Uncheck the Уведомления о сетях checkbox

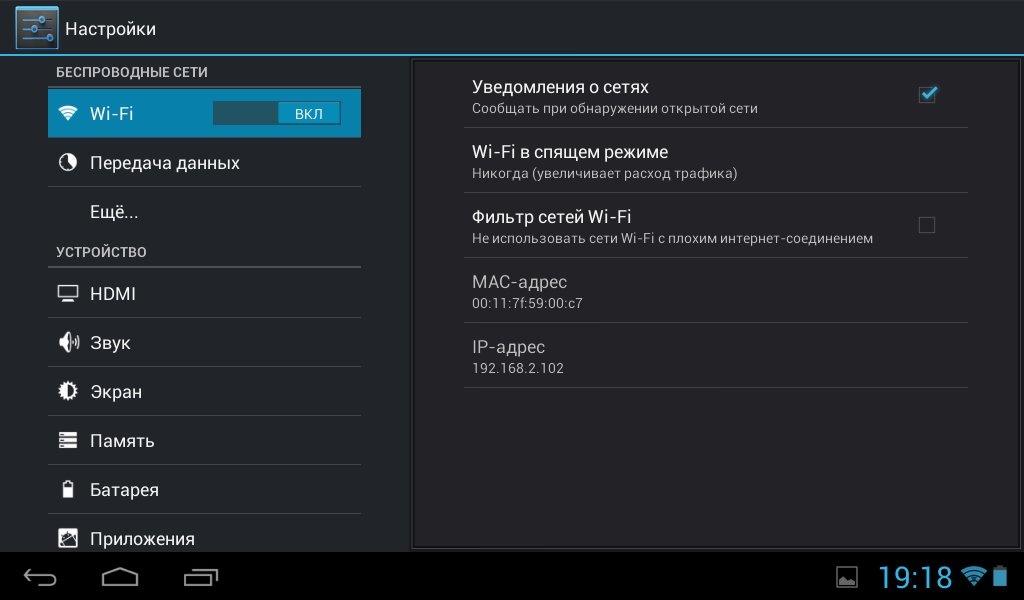click(927, 94)
